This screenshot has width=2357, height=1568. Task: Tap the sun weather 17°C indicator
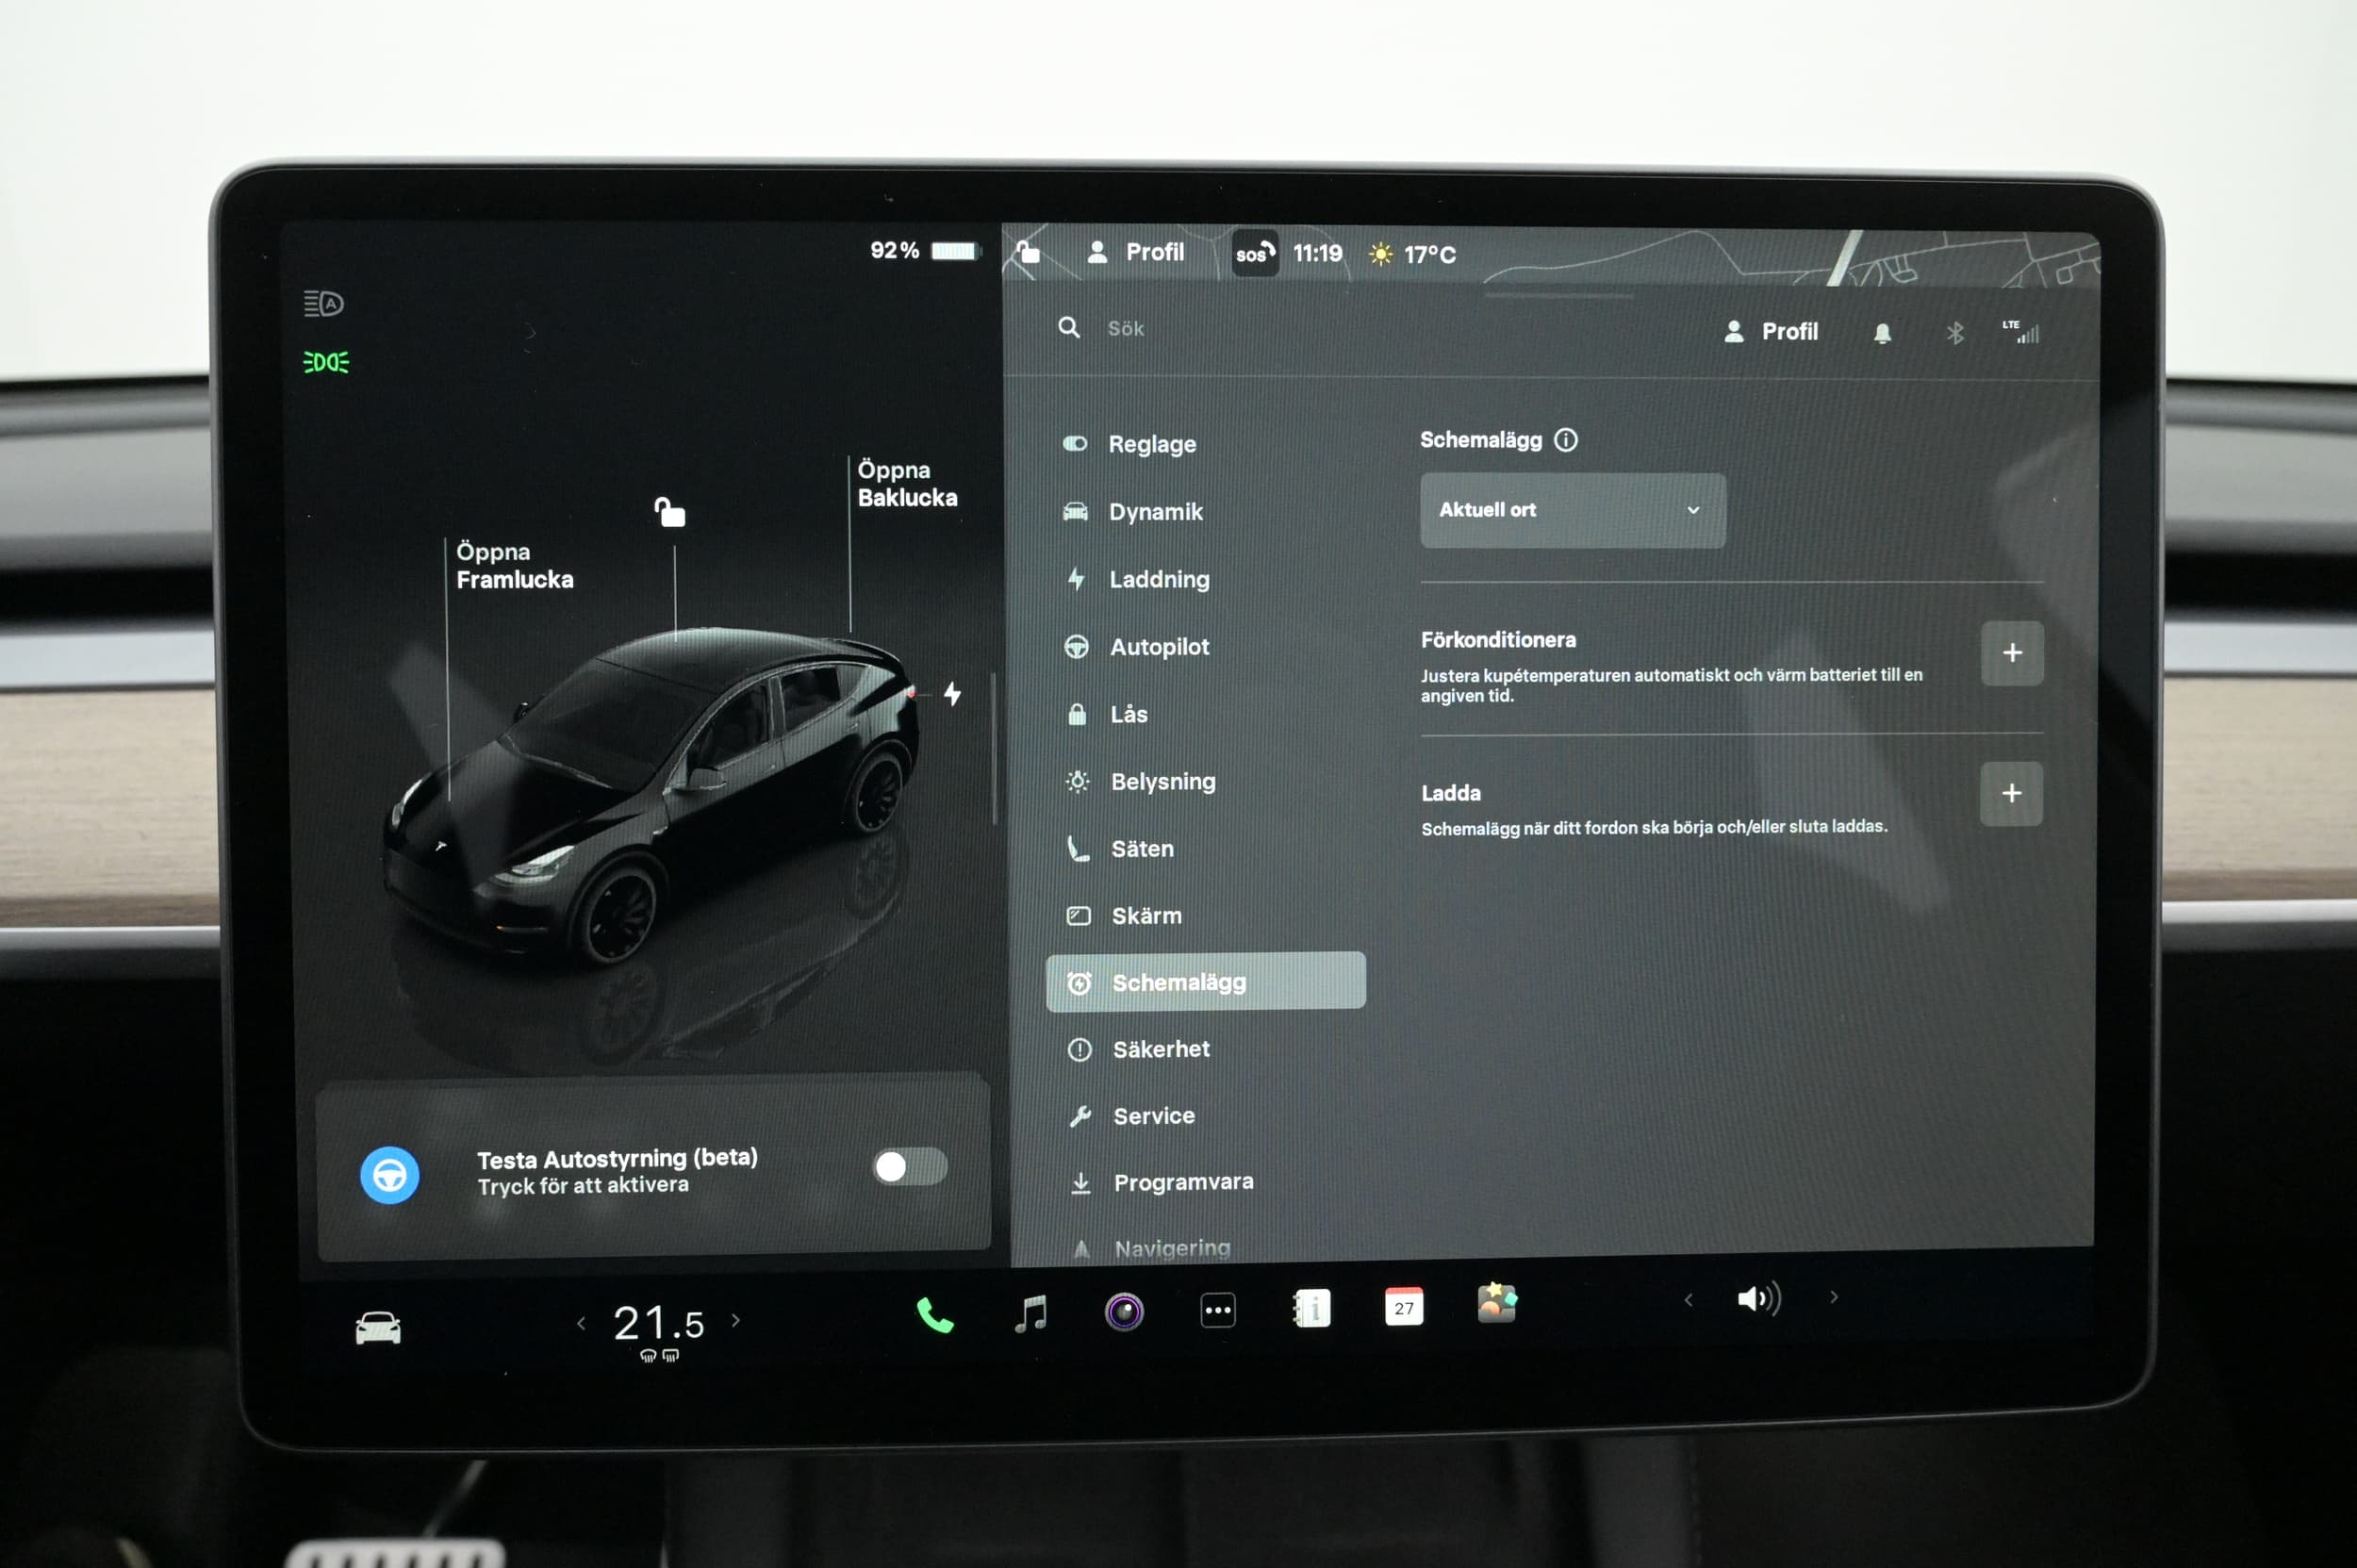pos(1412,254)
